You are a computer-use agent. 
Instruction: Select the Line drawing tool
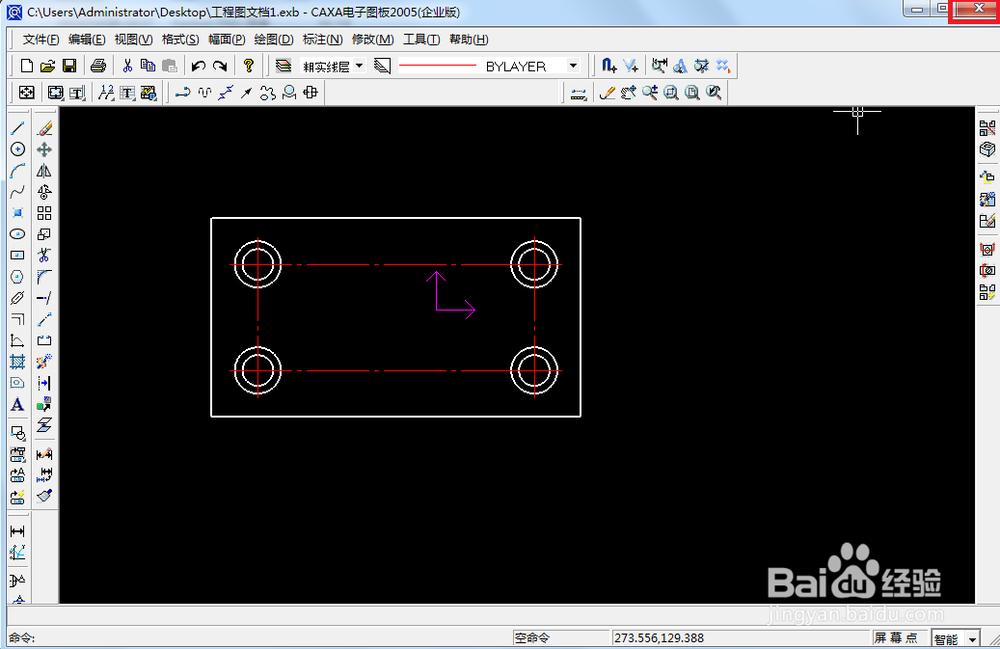coord(18,128)
